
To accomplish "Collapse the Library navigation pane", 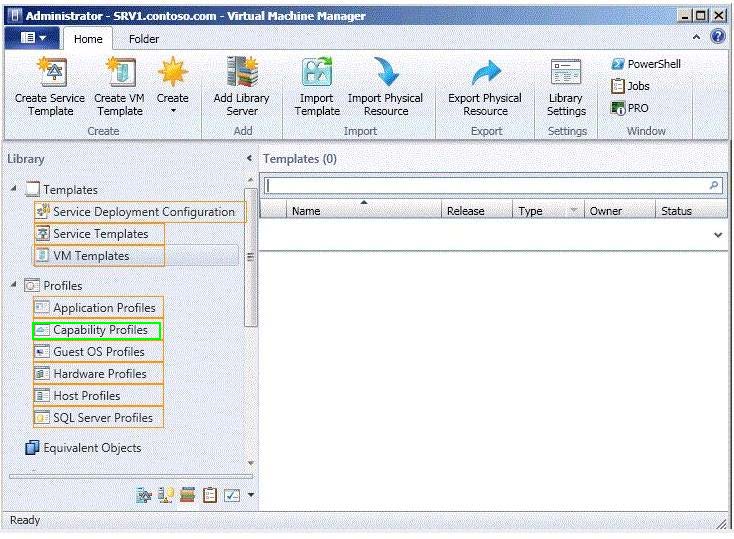I will 250,158.
